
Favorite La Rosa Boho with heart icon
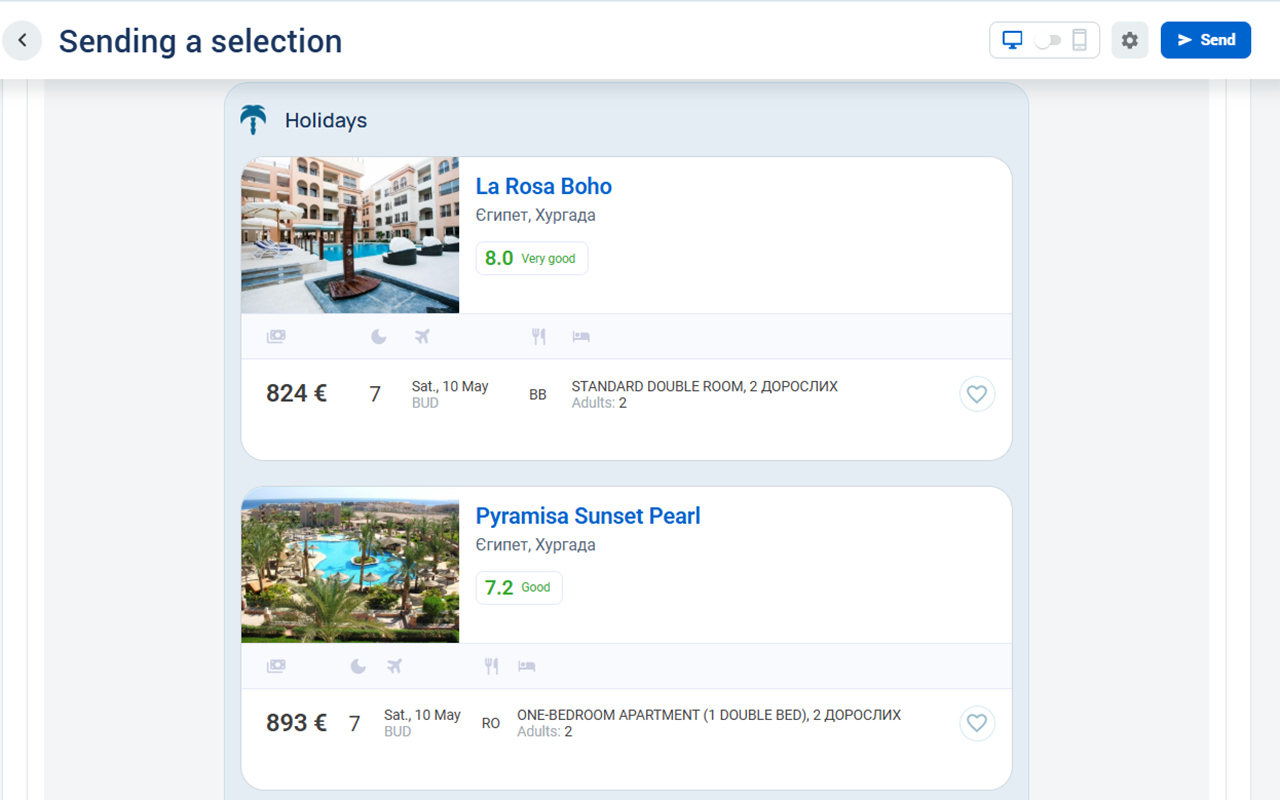tap(977, 394)
